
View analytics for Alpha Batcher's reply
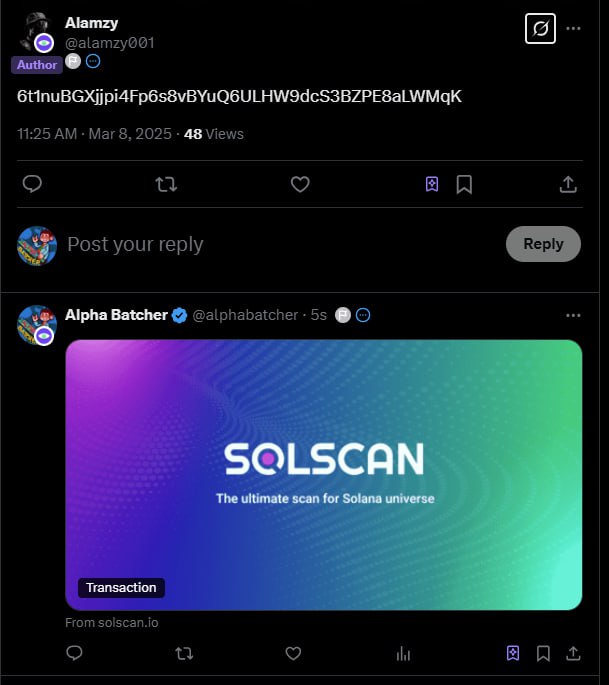403,654
